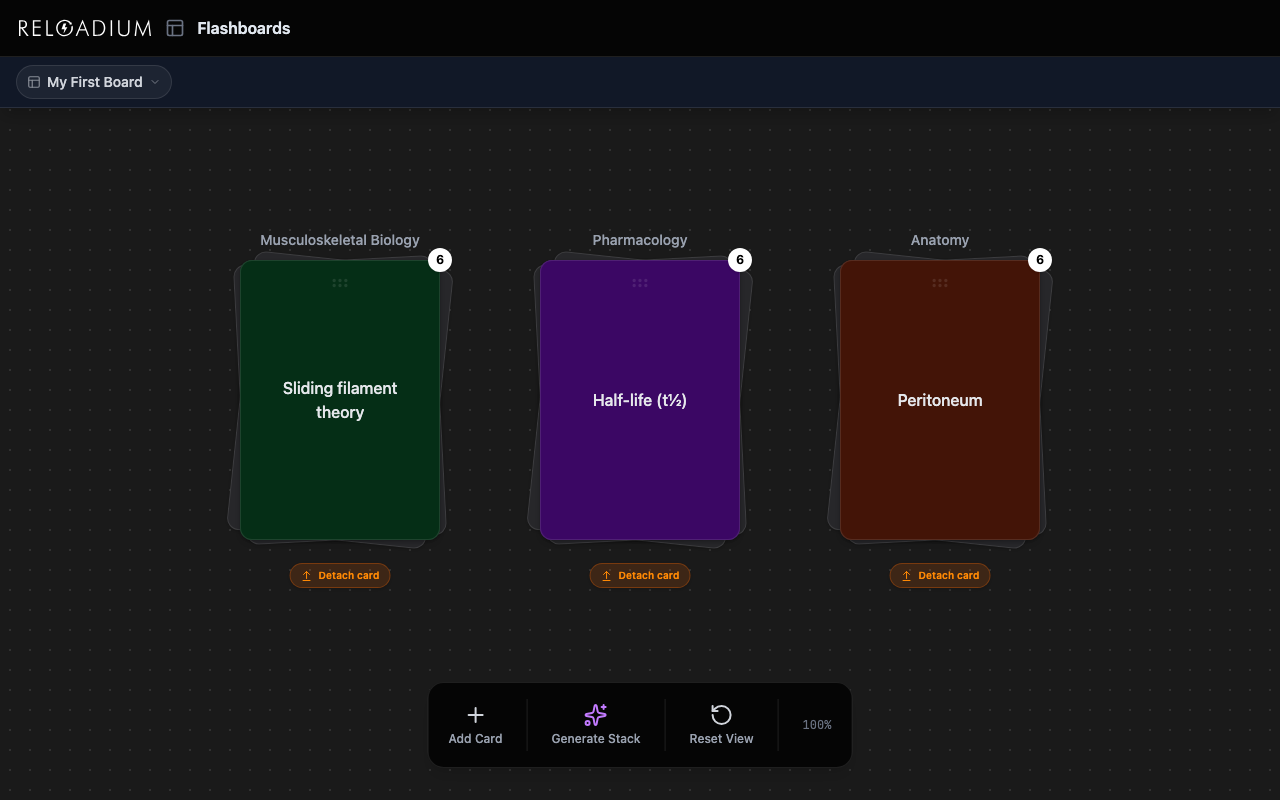Click the board icon beside Flashboards title
The width and height of the screenshot is (1280, 800).
point(175,28)
